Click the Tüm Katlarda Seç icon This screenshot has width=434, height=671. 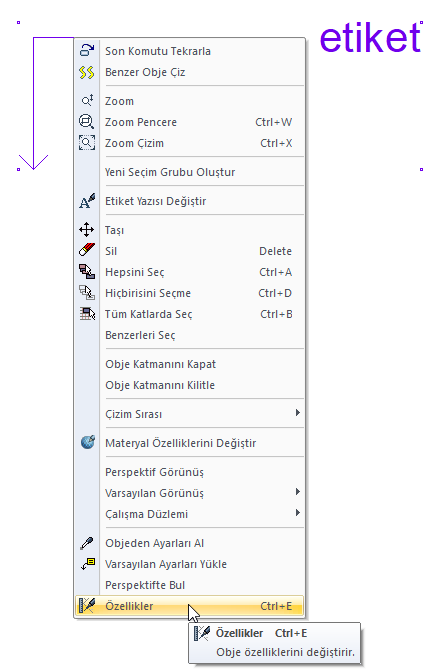tap(87, 313)
